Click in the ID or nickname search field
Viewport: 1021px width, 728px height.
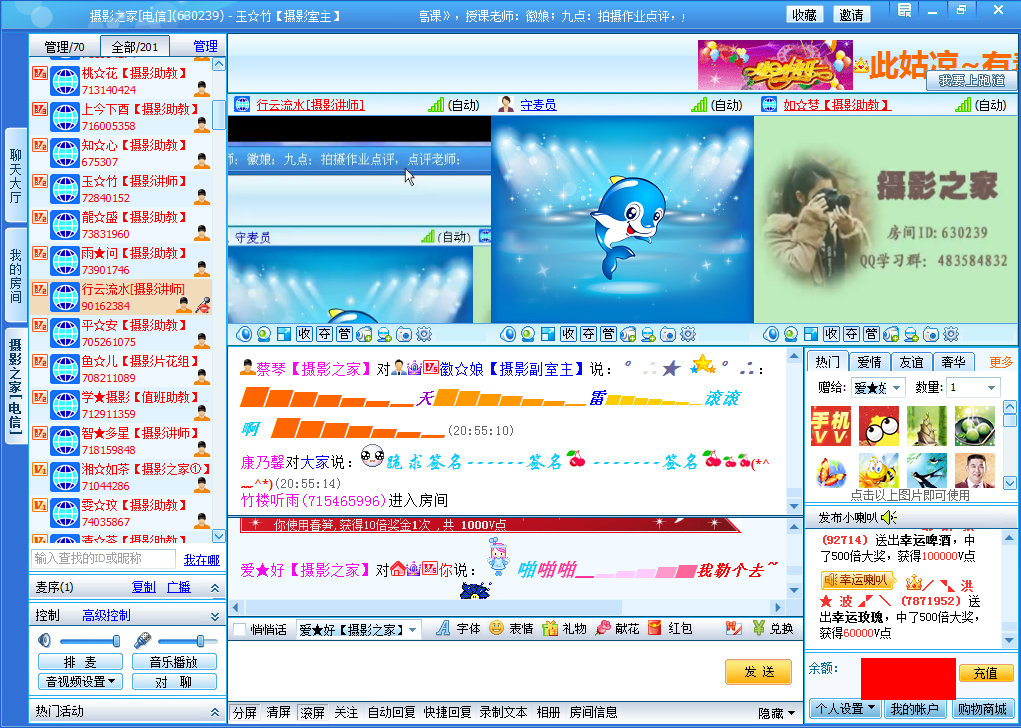103,558
